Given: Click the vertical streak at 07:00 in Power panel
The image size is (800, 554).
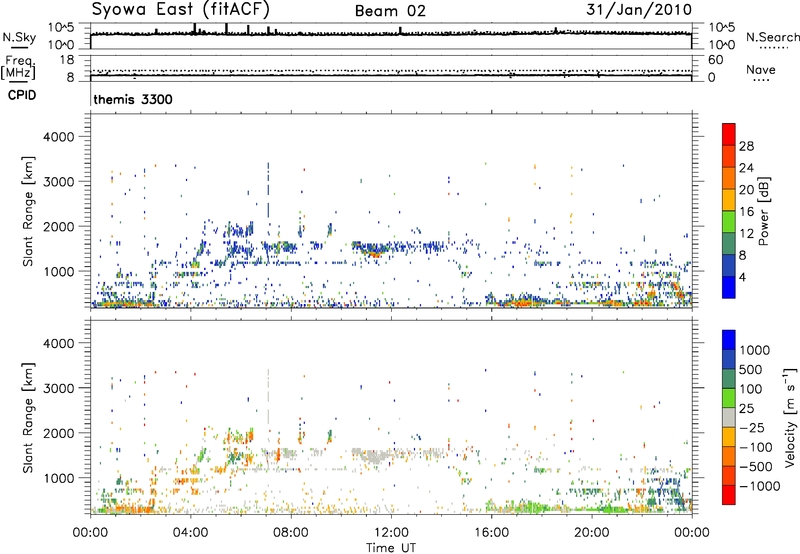Looking at the screenshot, I should (x=268, y=190).
